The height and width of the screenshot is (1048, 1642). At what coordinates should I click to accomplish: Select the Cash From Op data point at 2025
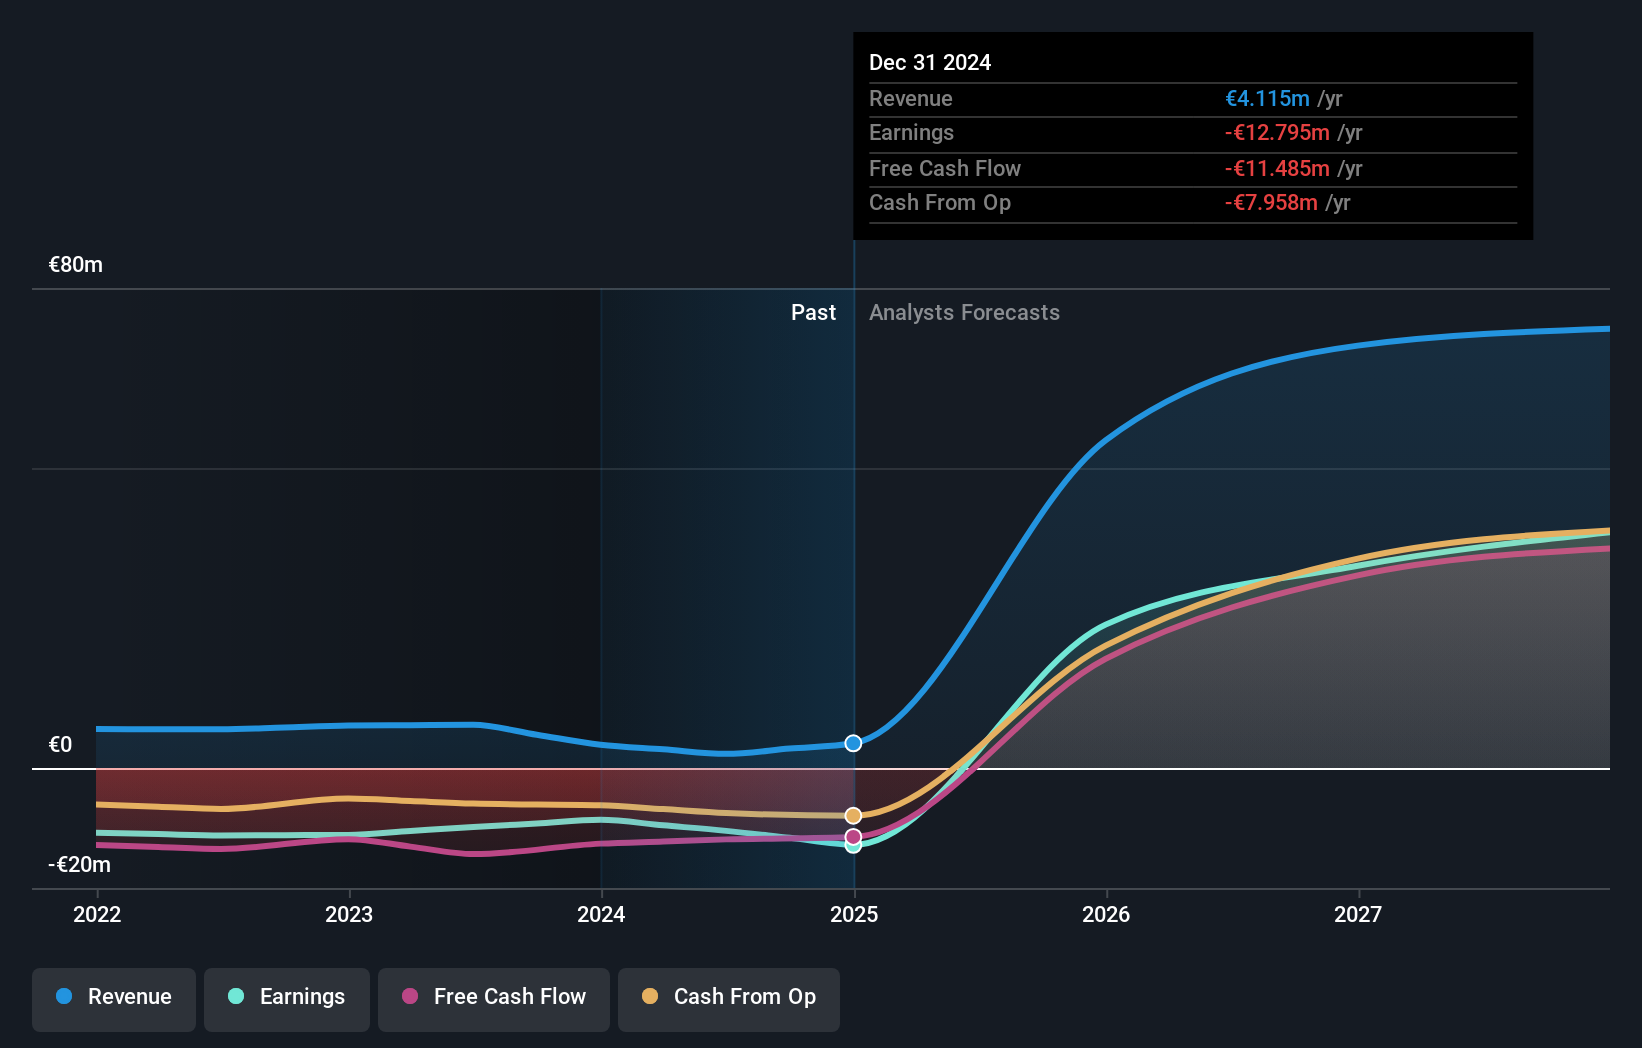pyautogui.click(x=853, y=816)
